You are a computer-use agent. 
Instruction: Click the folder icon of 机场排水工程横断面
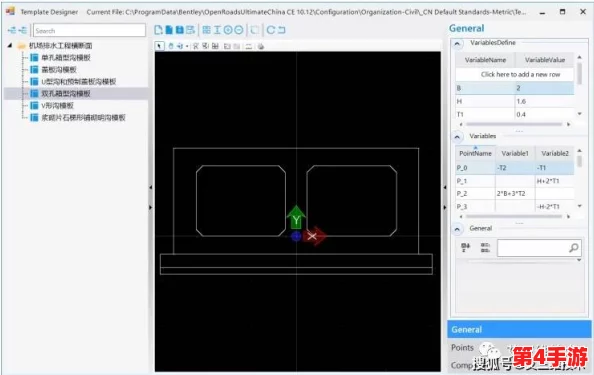tap(22, 46)
